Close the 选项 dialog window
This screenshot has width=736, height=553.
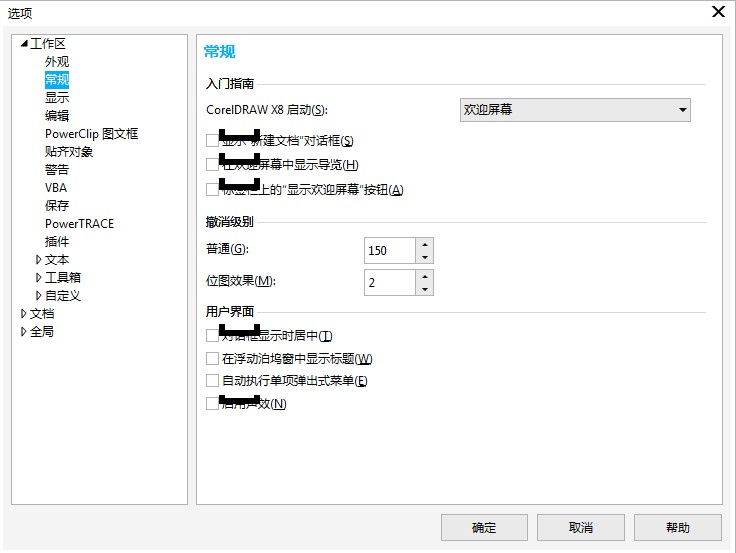point(718,12)
